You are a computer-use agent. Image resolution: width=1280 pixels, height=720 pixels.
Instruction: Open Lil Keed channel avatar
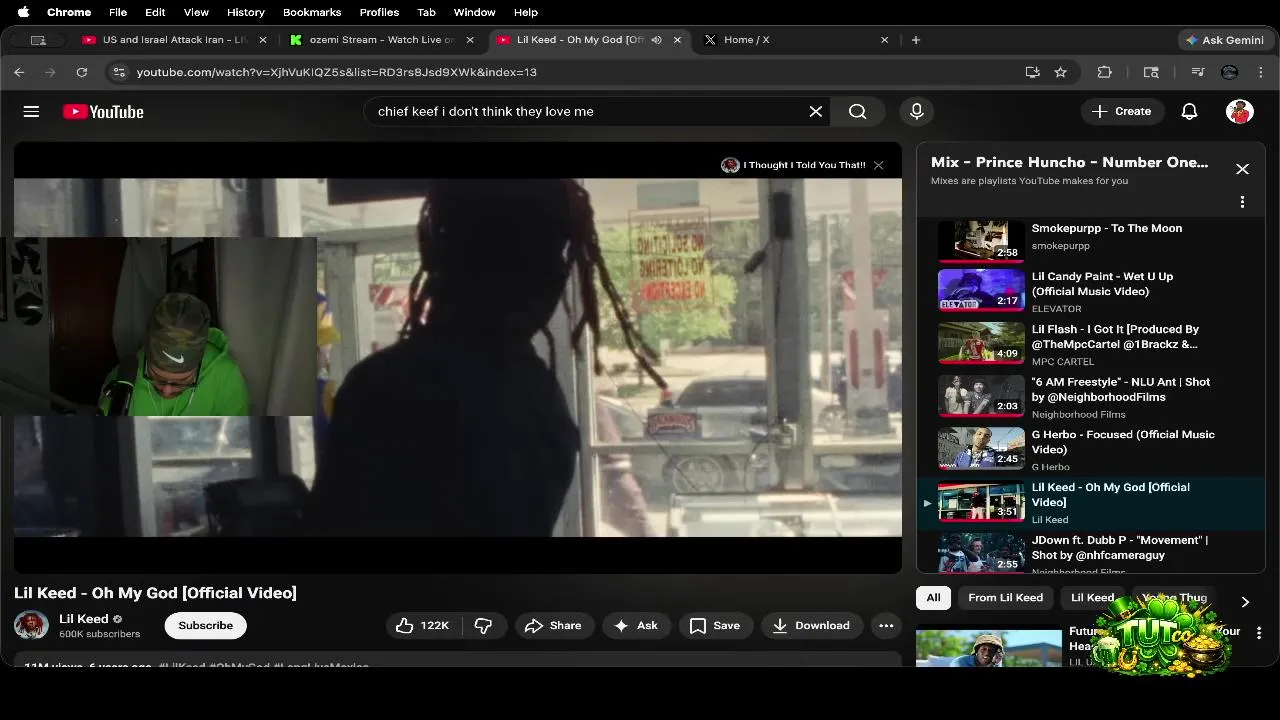pos(31,625)
